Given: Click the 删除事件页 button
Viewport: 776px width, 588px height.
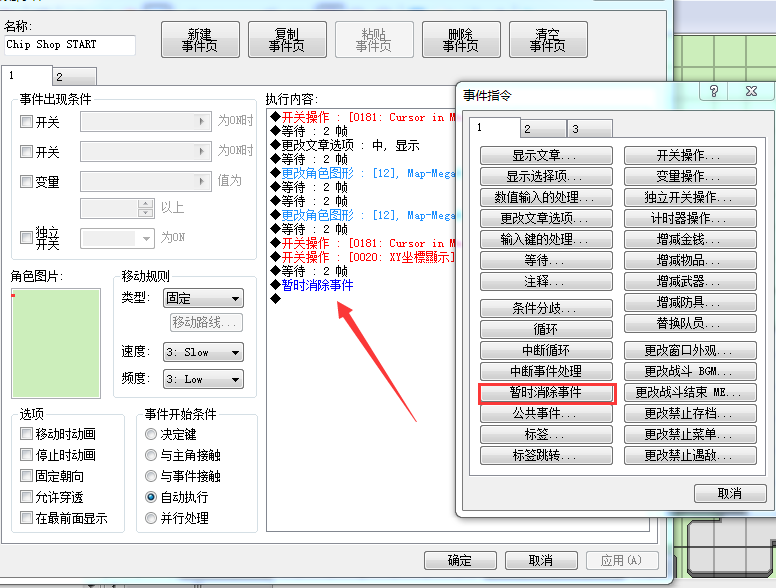Looking at the screenshot, I should click(461, 40).
